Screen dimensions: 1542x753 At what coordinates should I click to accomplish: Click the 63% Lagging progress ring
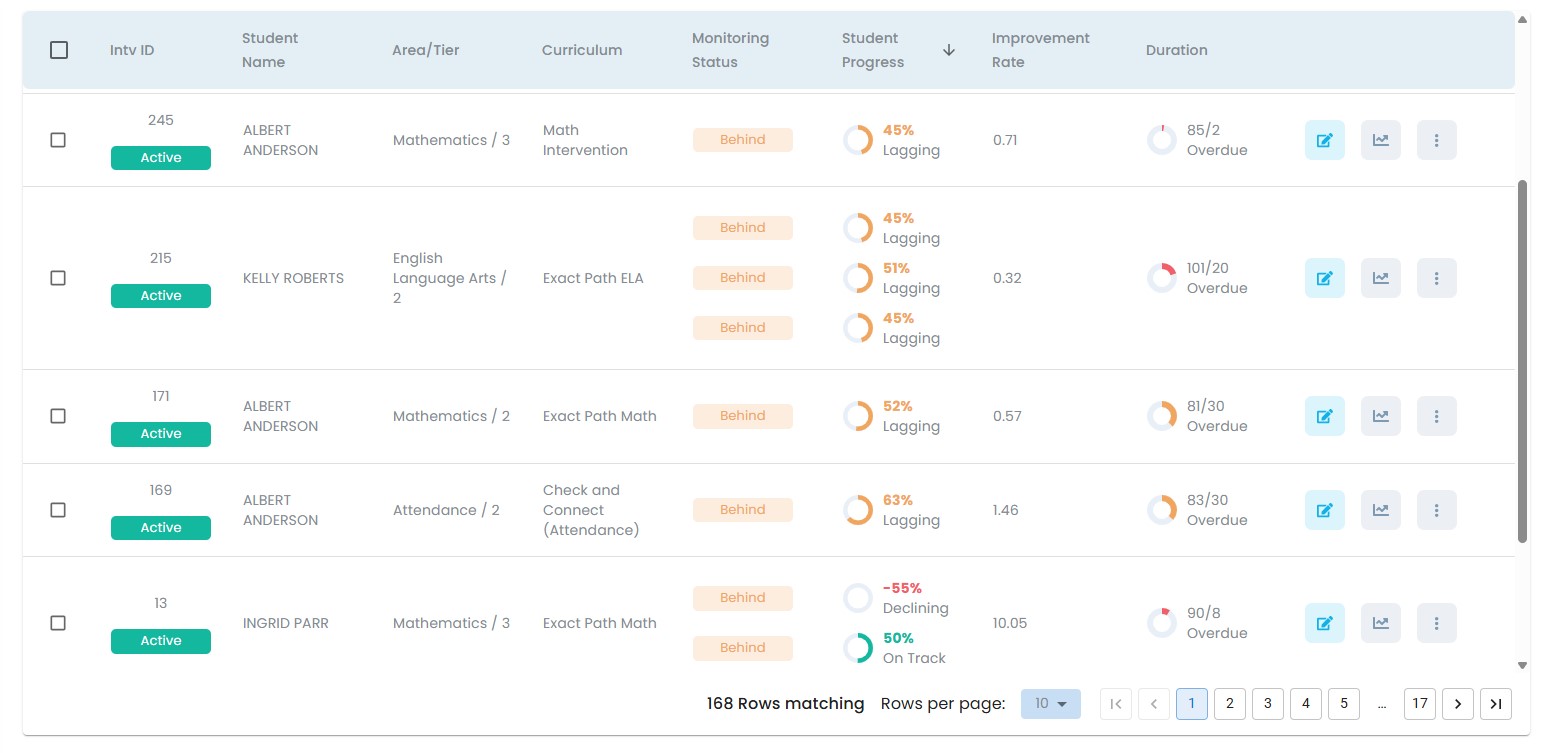coord(858,510)
